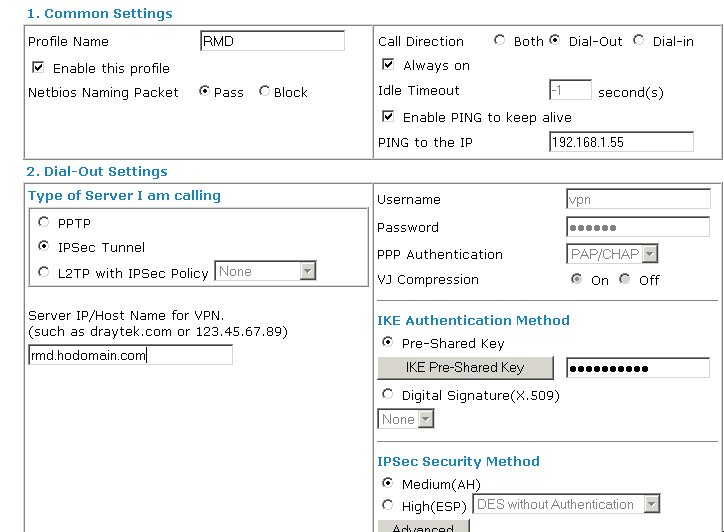
Task: Click the Idle Timeout field
Action: [570, 90]
